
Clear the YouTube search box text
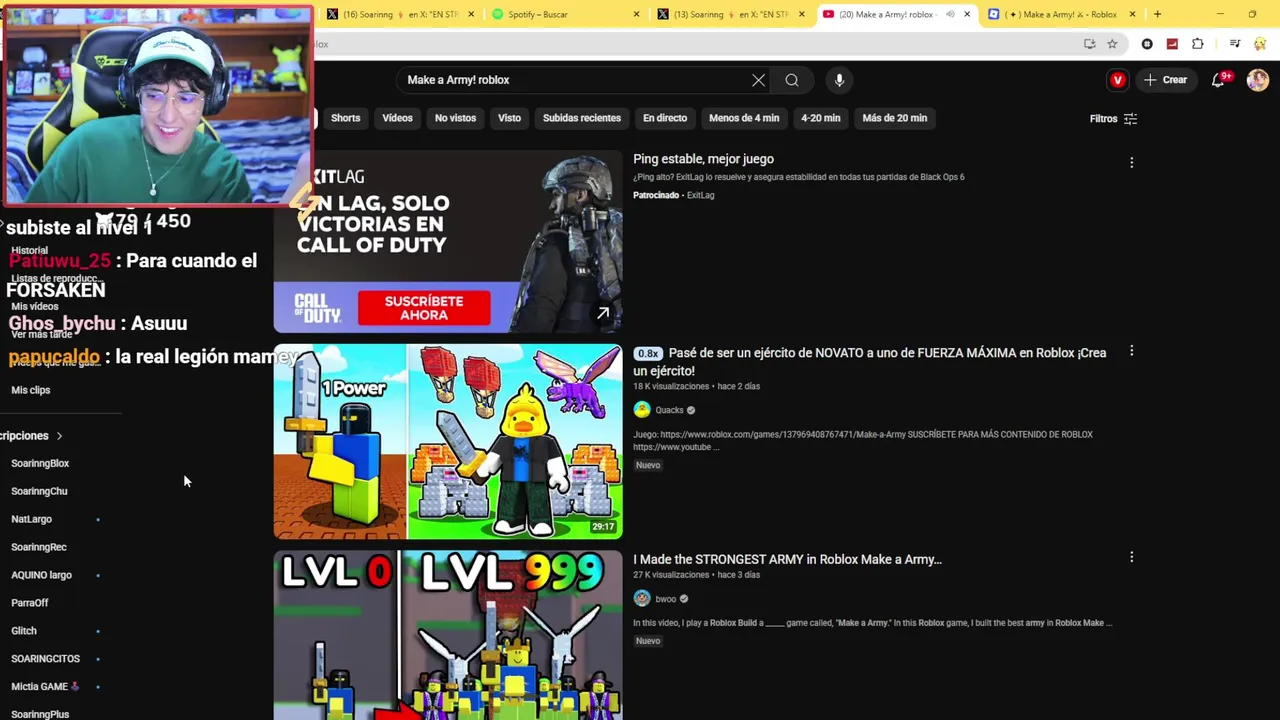(x=758, y=80)
